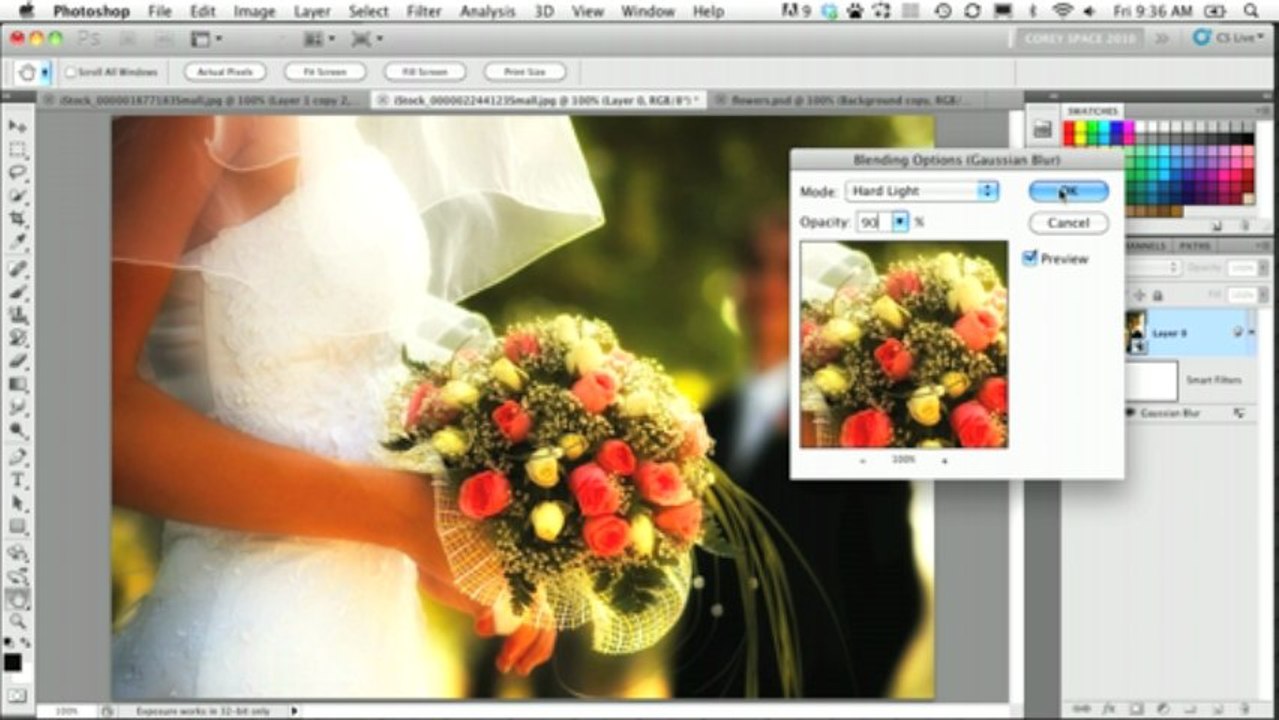
Task: Open the view extras dropdown in application bar
Action: tap(206, 39)
